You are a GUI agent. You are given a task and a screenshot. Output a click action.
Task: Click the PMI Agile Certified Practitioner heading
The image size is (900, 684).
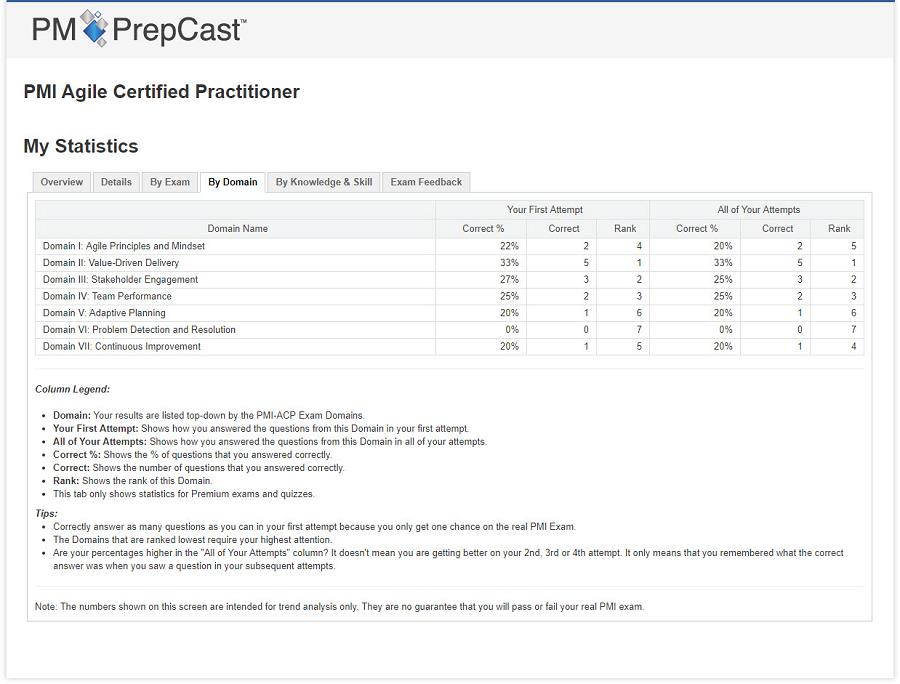(162, 92)
